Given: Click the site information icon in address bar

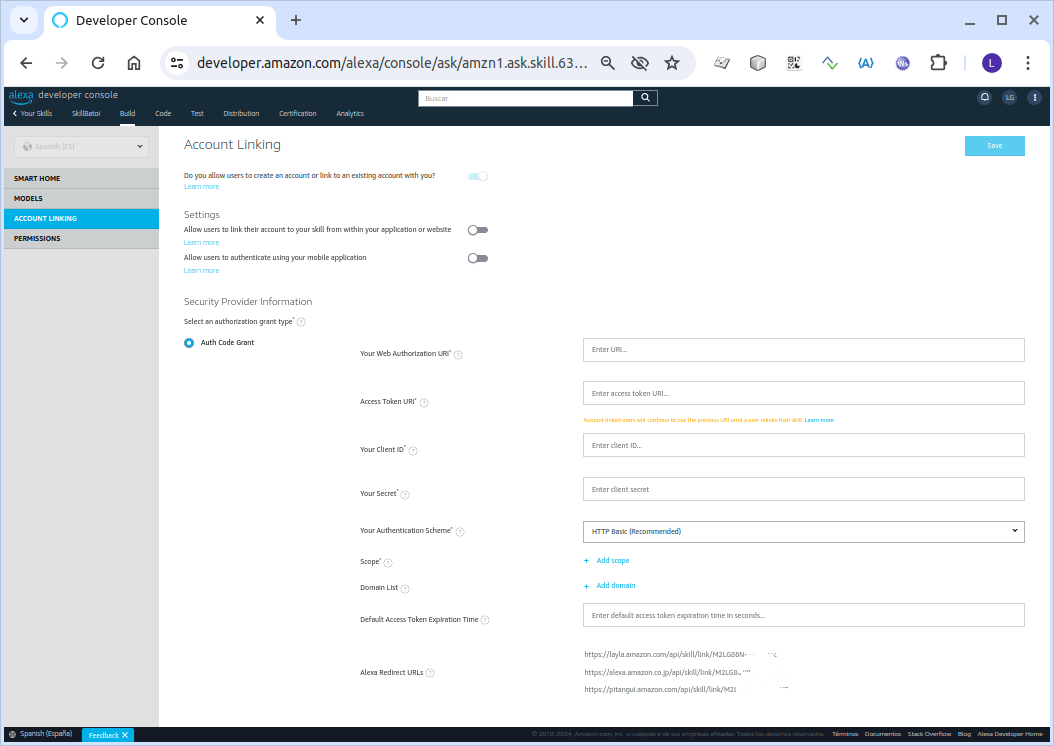Looking at the screenshot, I should pyautogui.click(x=177, y=63).
